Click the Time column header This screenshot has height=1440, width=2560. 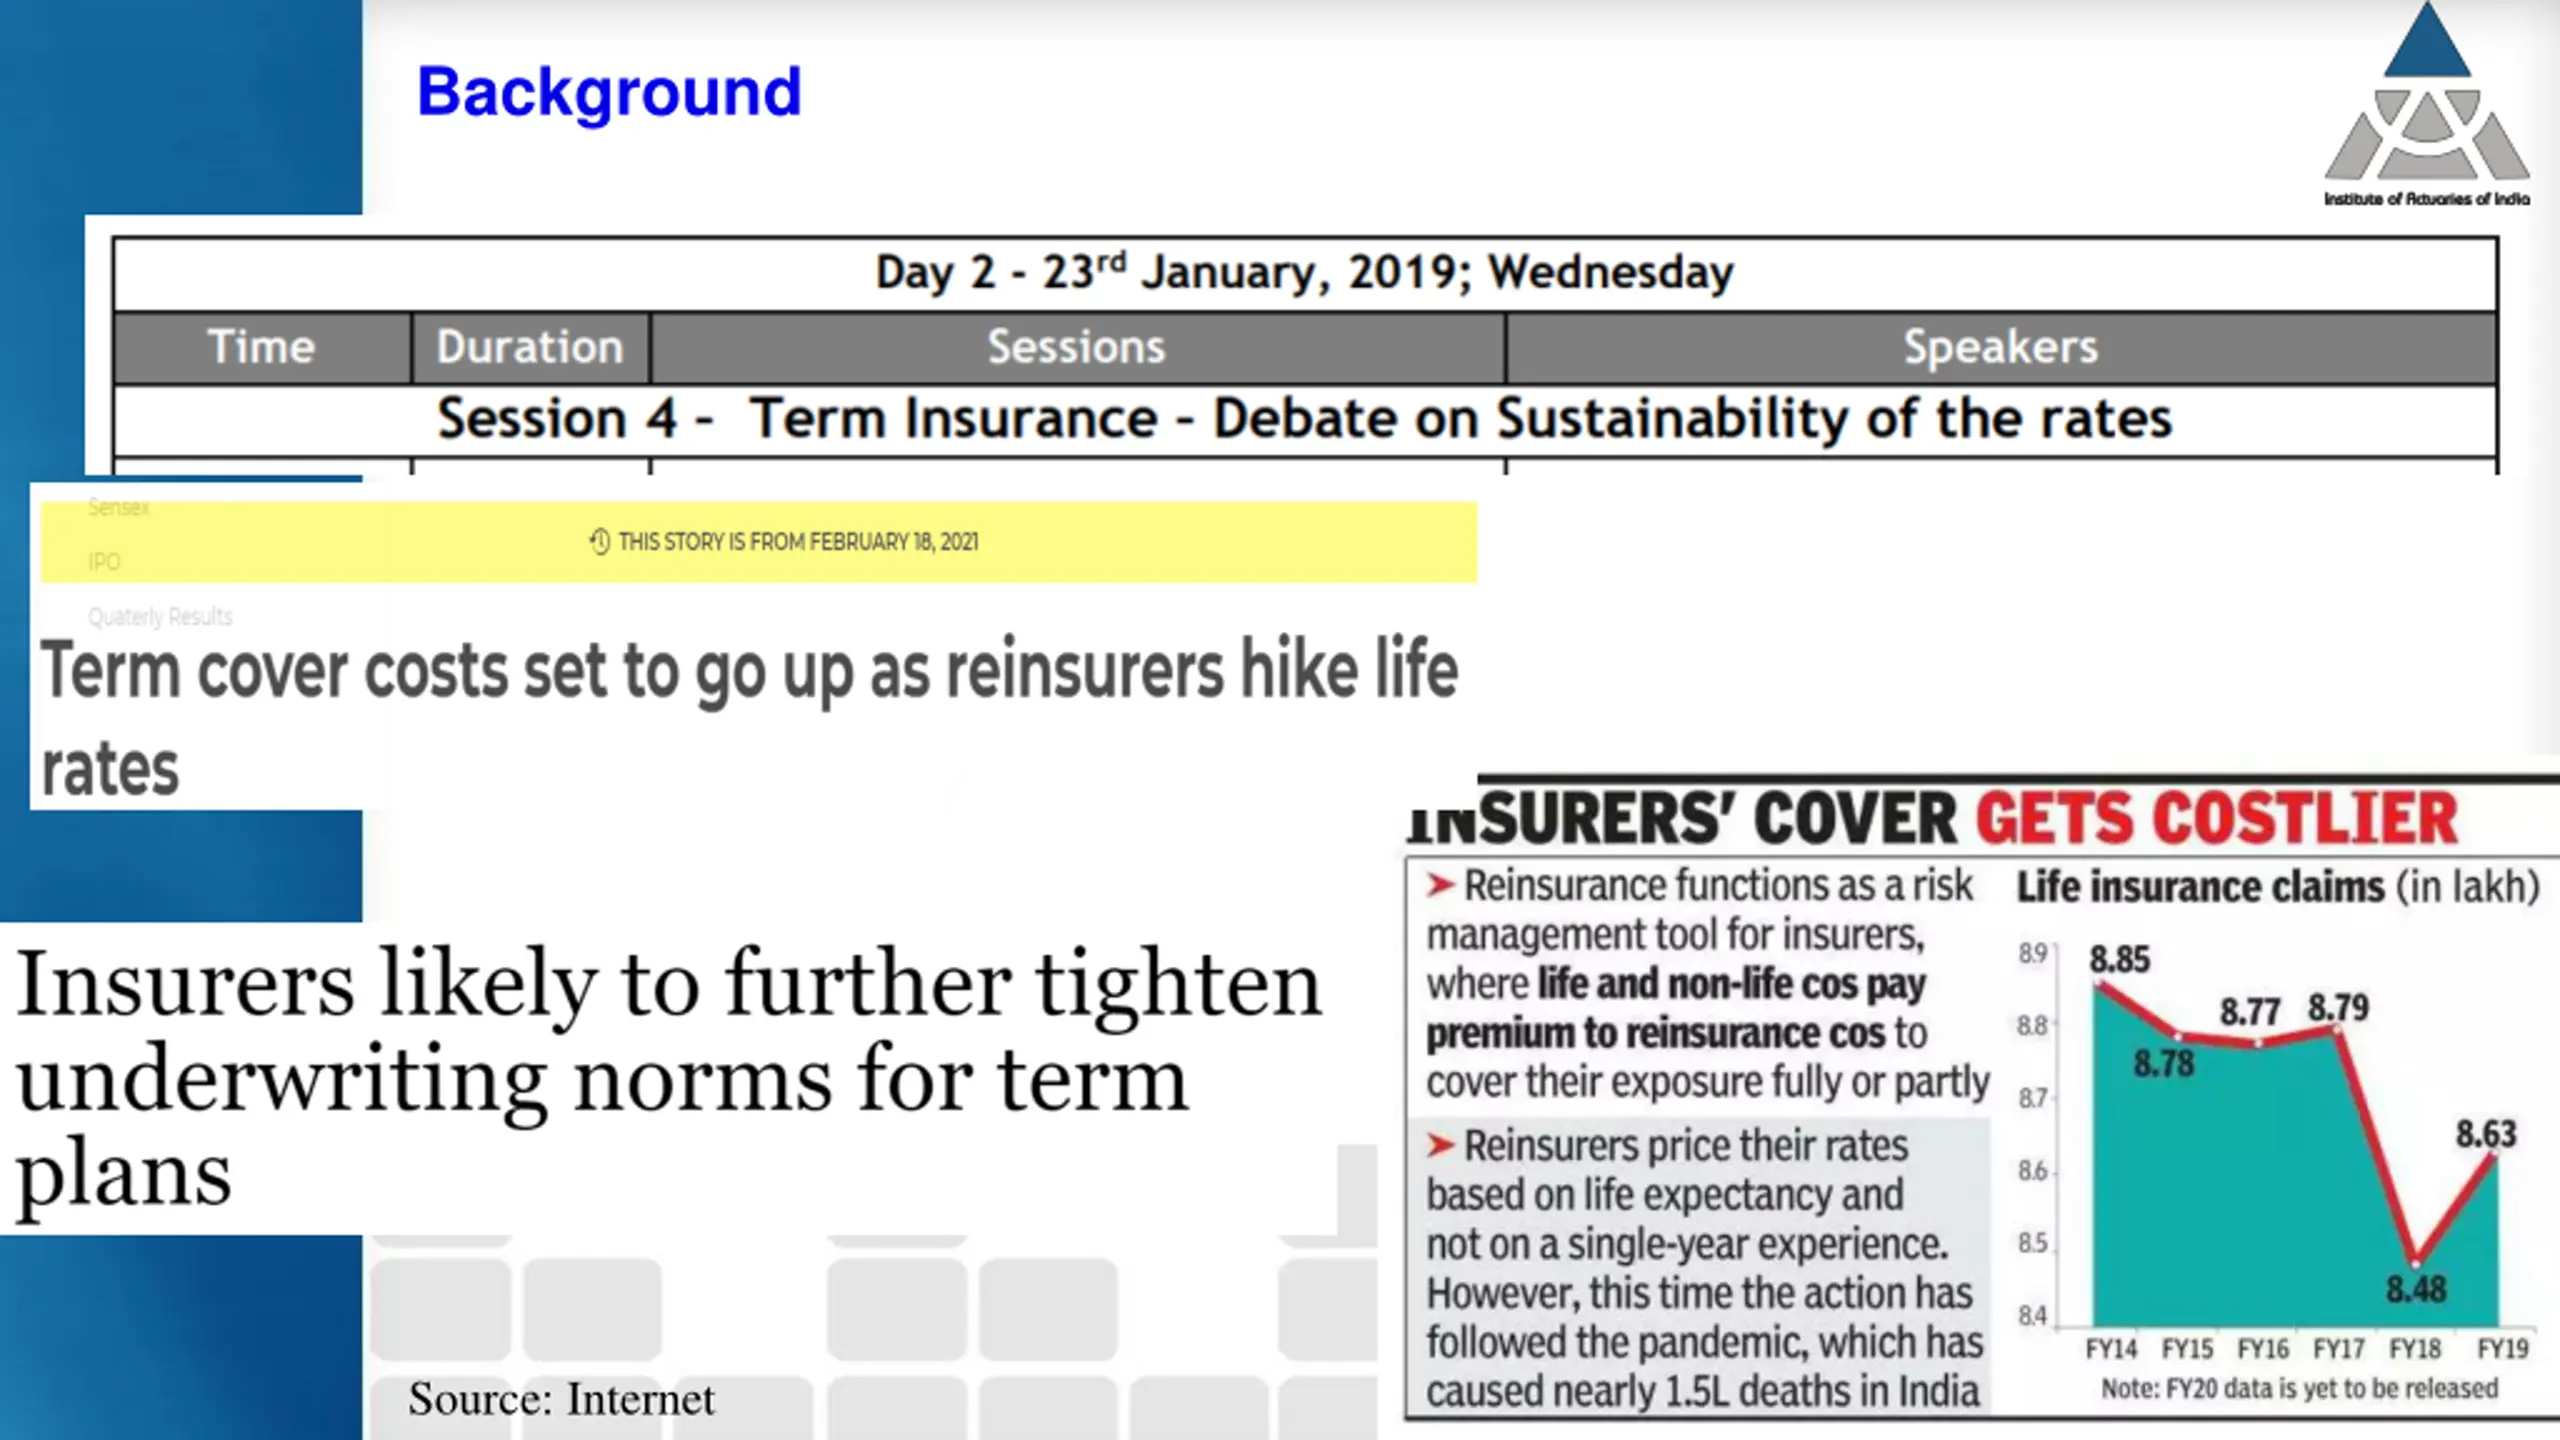click(261, 347)
